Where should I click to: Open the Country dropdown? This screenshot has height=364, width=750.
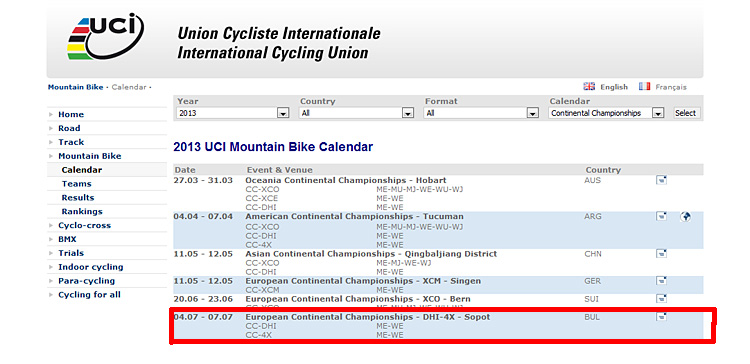point(356,113)
